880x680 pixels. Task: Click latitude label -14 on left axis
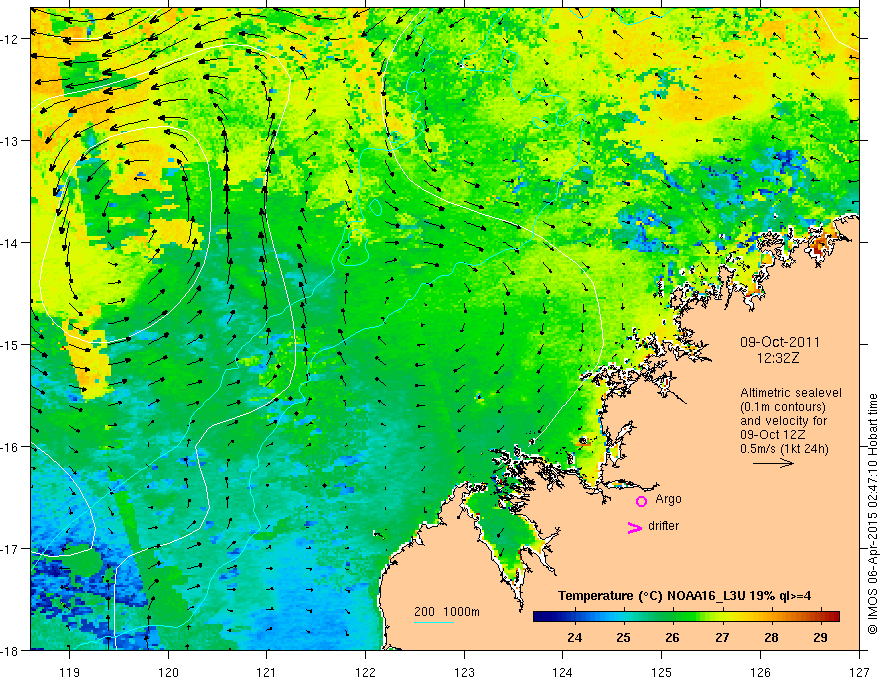[x=12, y=243]
